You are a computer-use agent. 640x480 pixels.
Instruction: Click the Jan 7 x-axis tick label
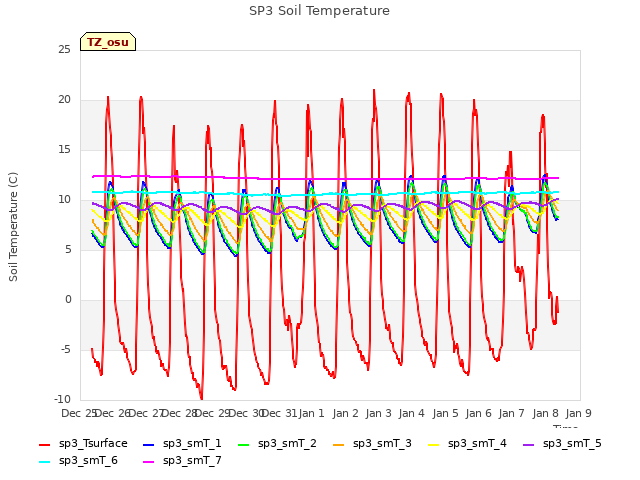coord(511,413)
